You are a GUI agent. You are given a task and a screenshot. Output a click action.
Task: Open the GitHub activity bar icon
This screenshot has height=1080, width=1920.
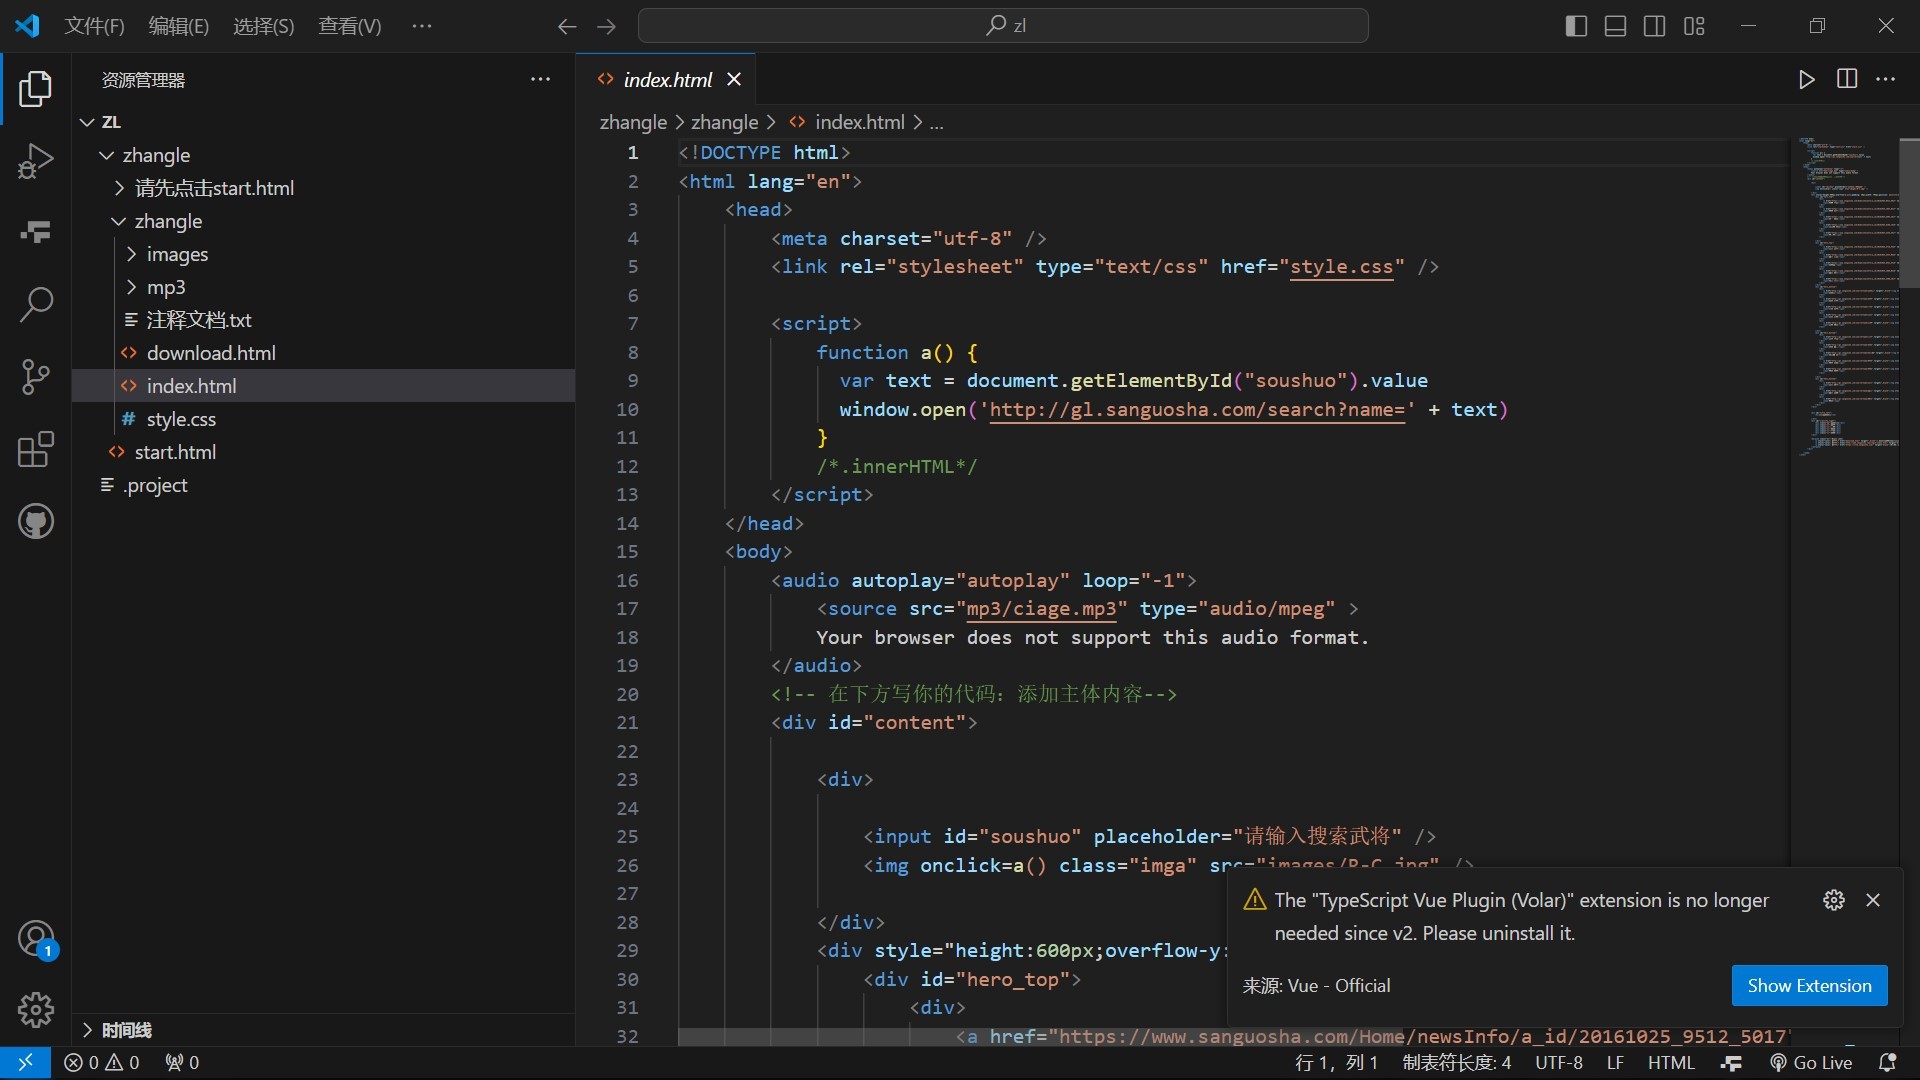(35, 521)
